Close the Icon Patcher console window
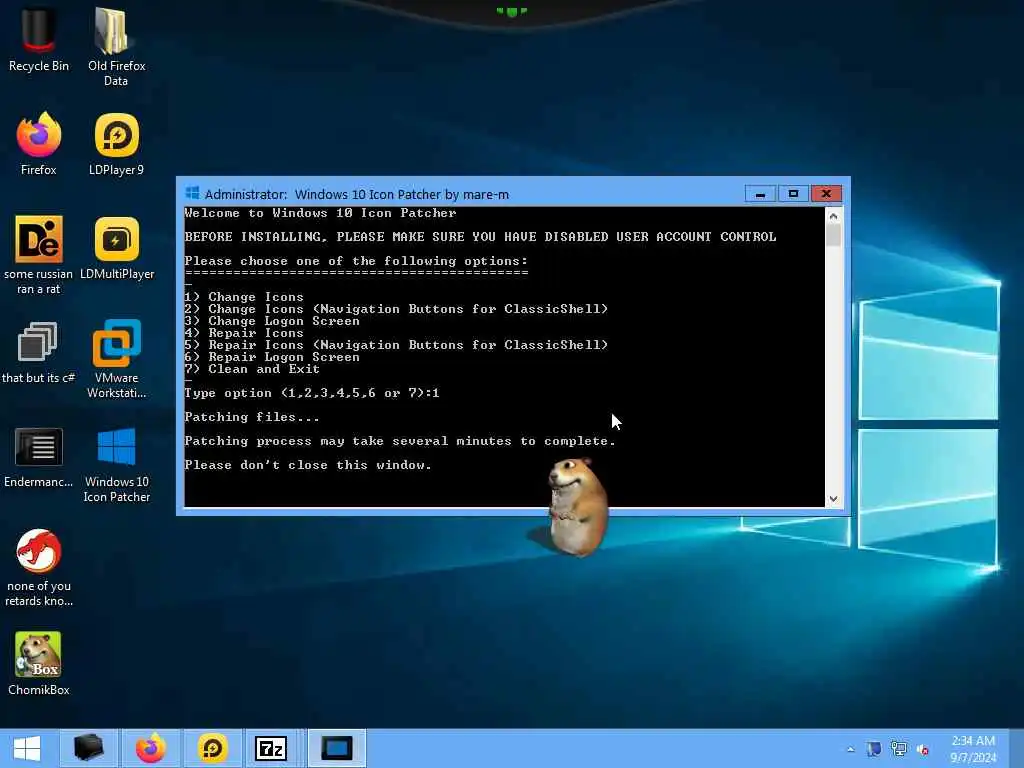The height and width of the screenshot is (768, 1024). click(826, 194)
